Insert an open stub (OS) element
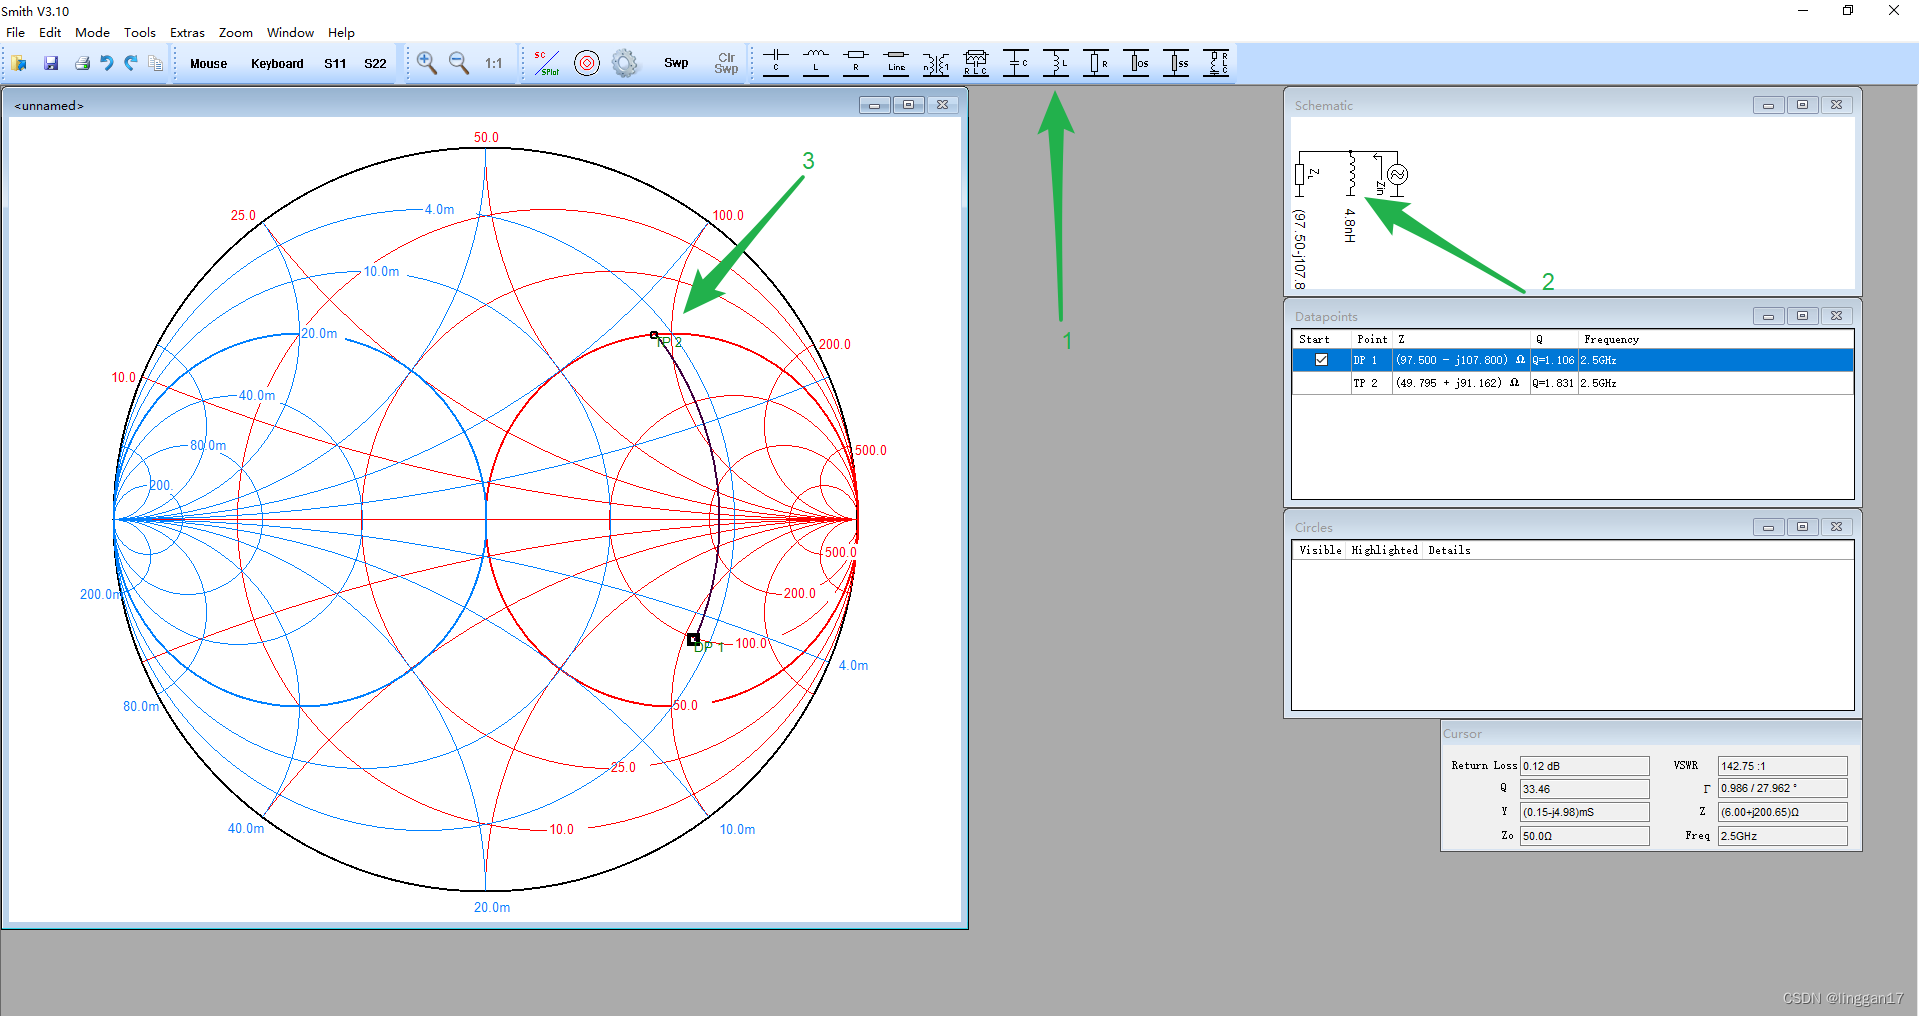 pos(1136,63)
